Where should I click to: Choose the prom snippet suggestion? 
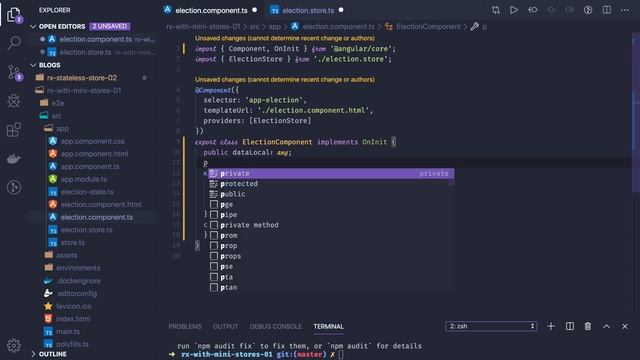click(331, 236)
